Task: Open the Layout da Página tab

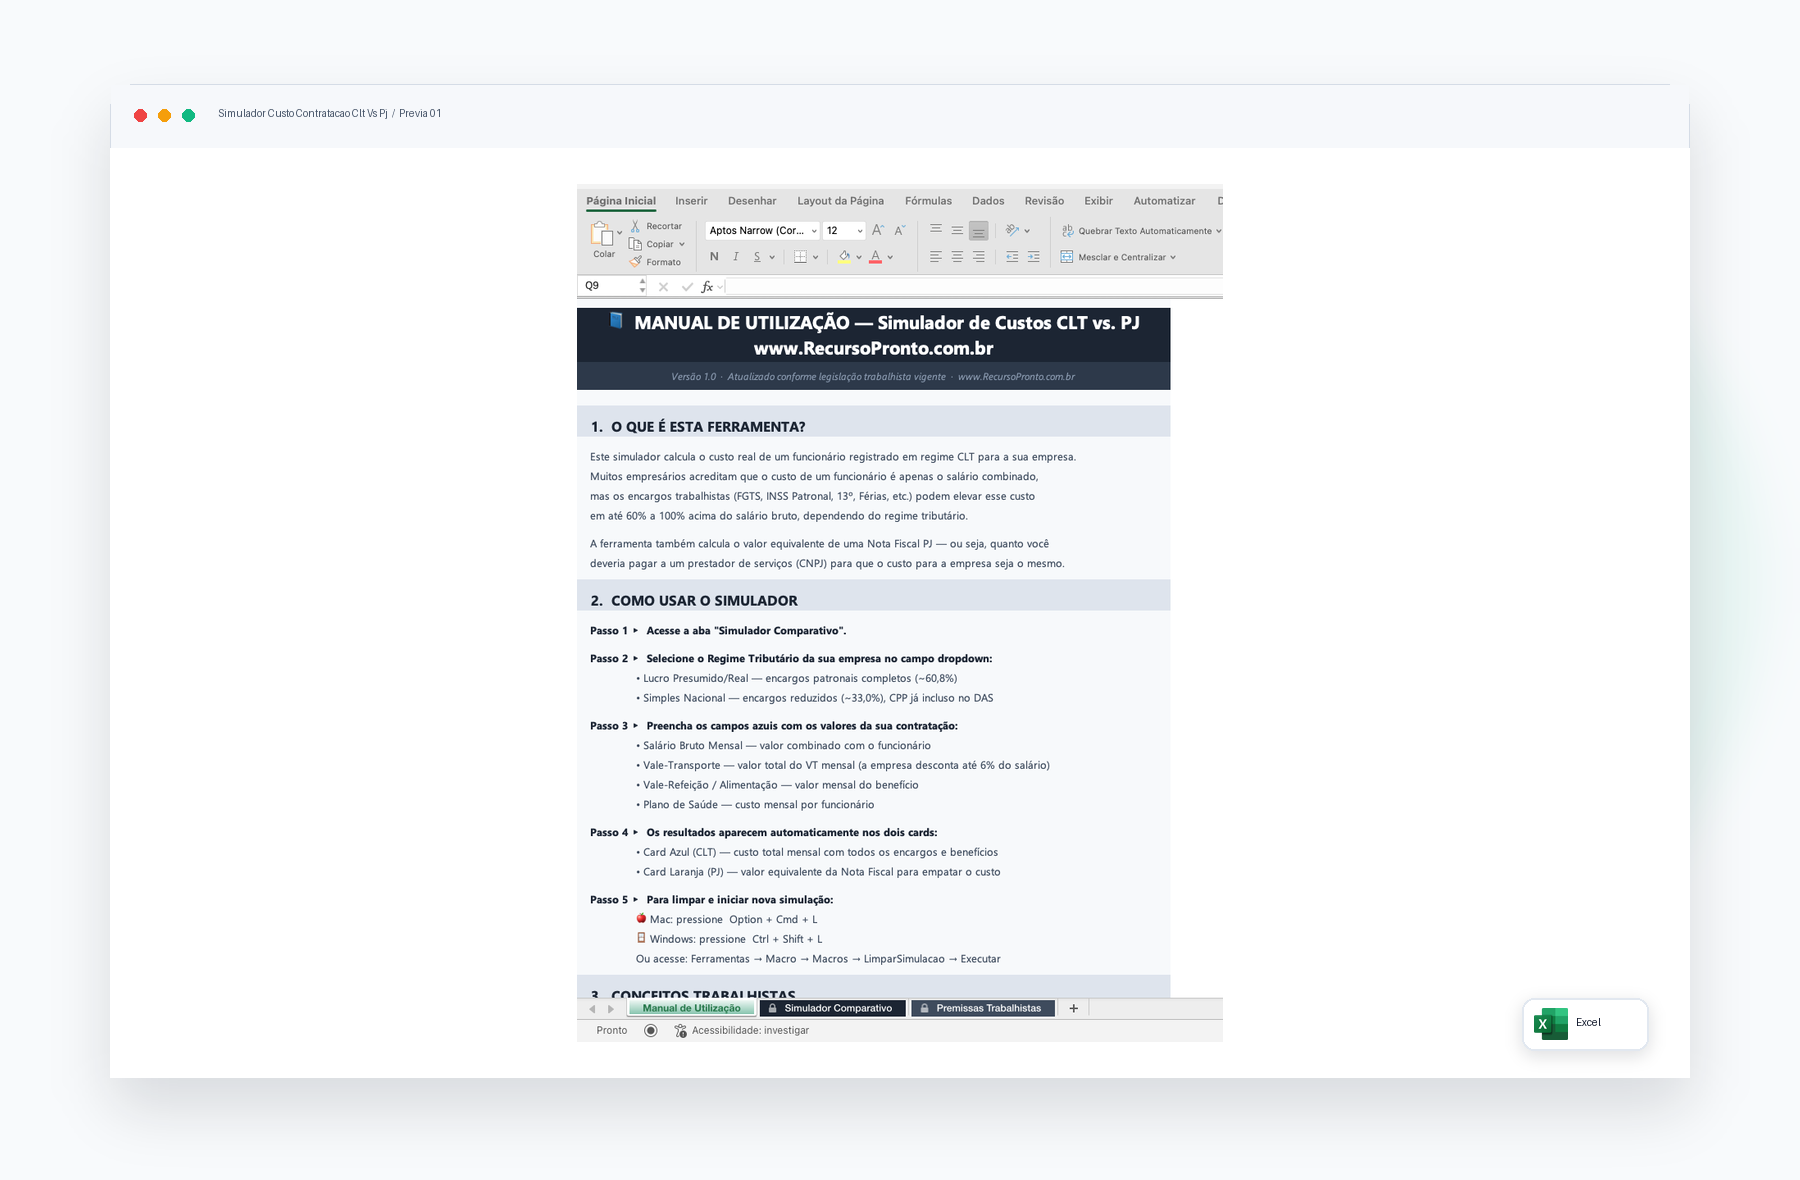Action: tap(840, 201)
